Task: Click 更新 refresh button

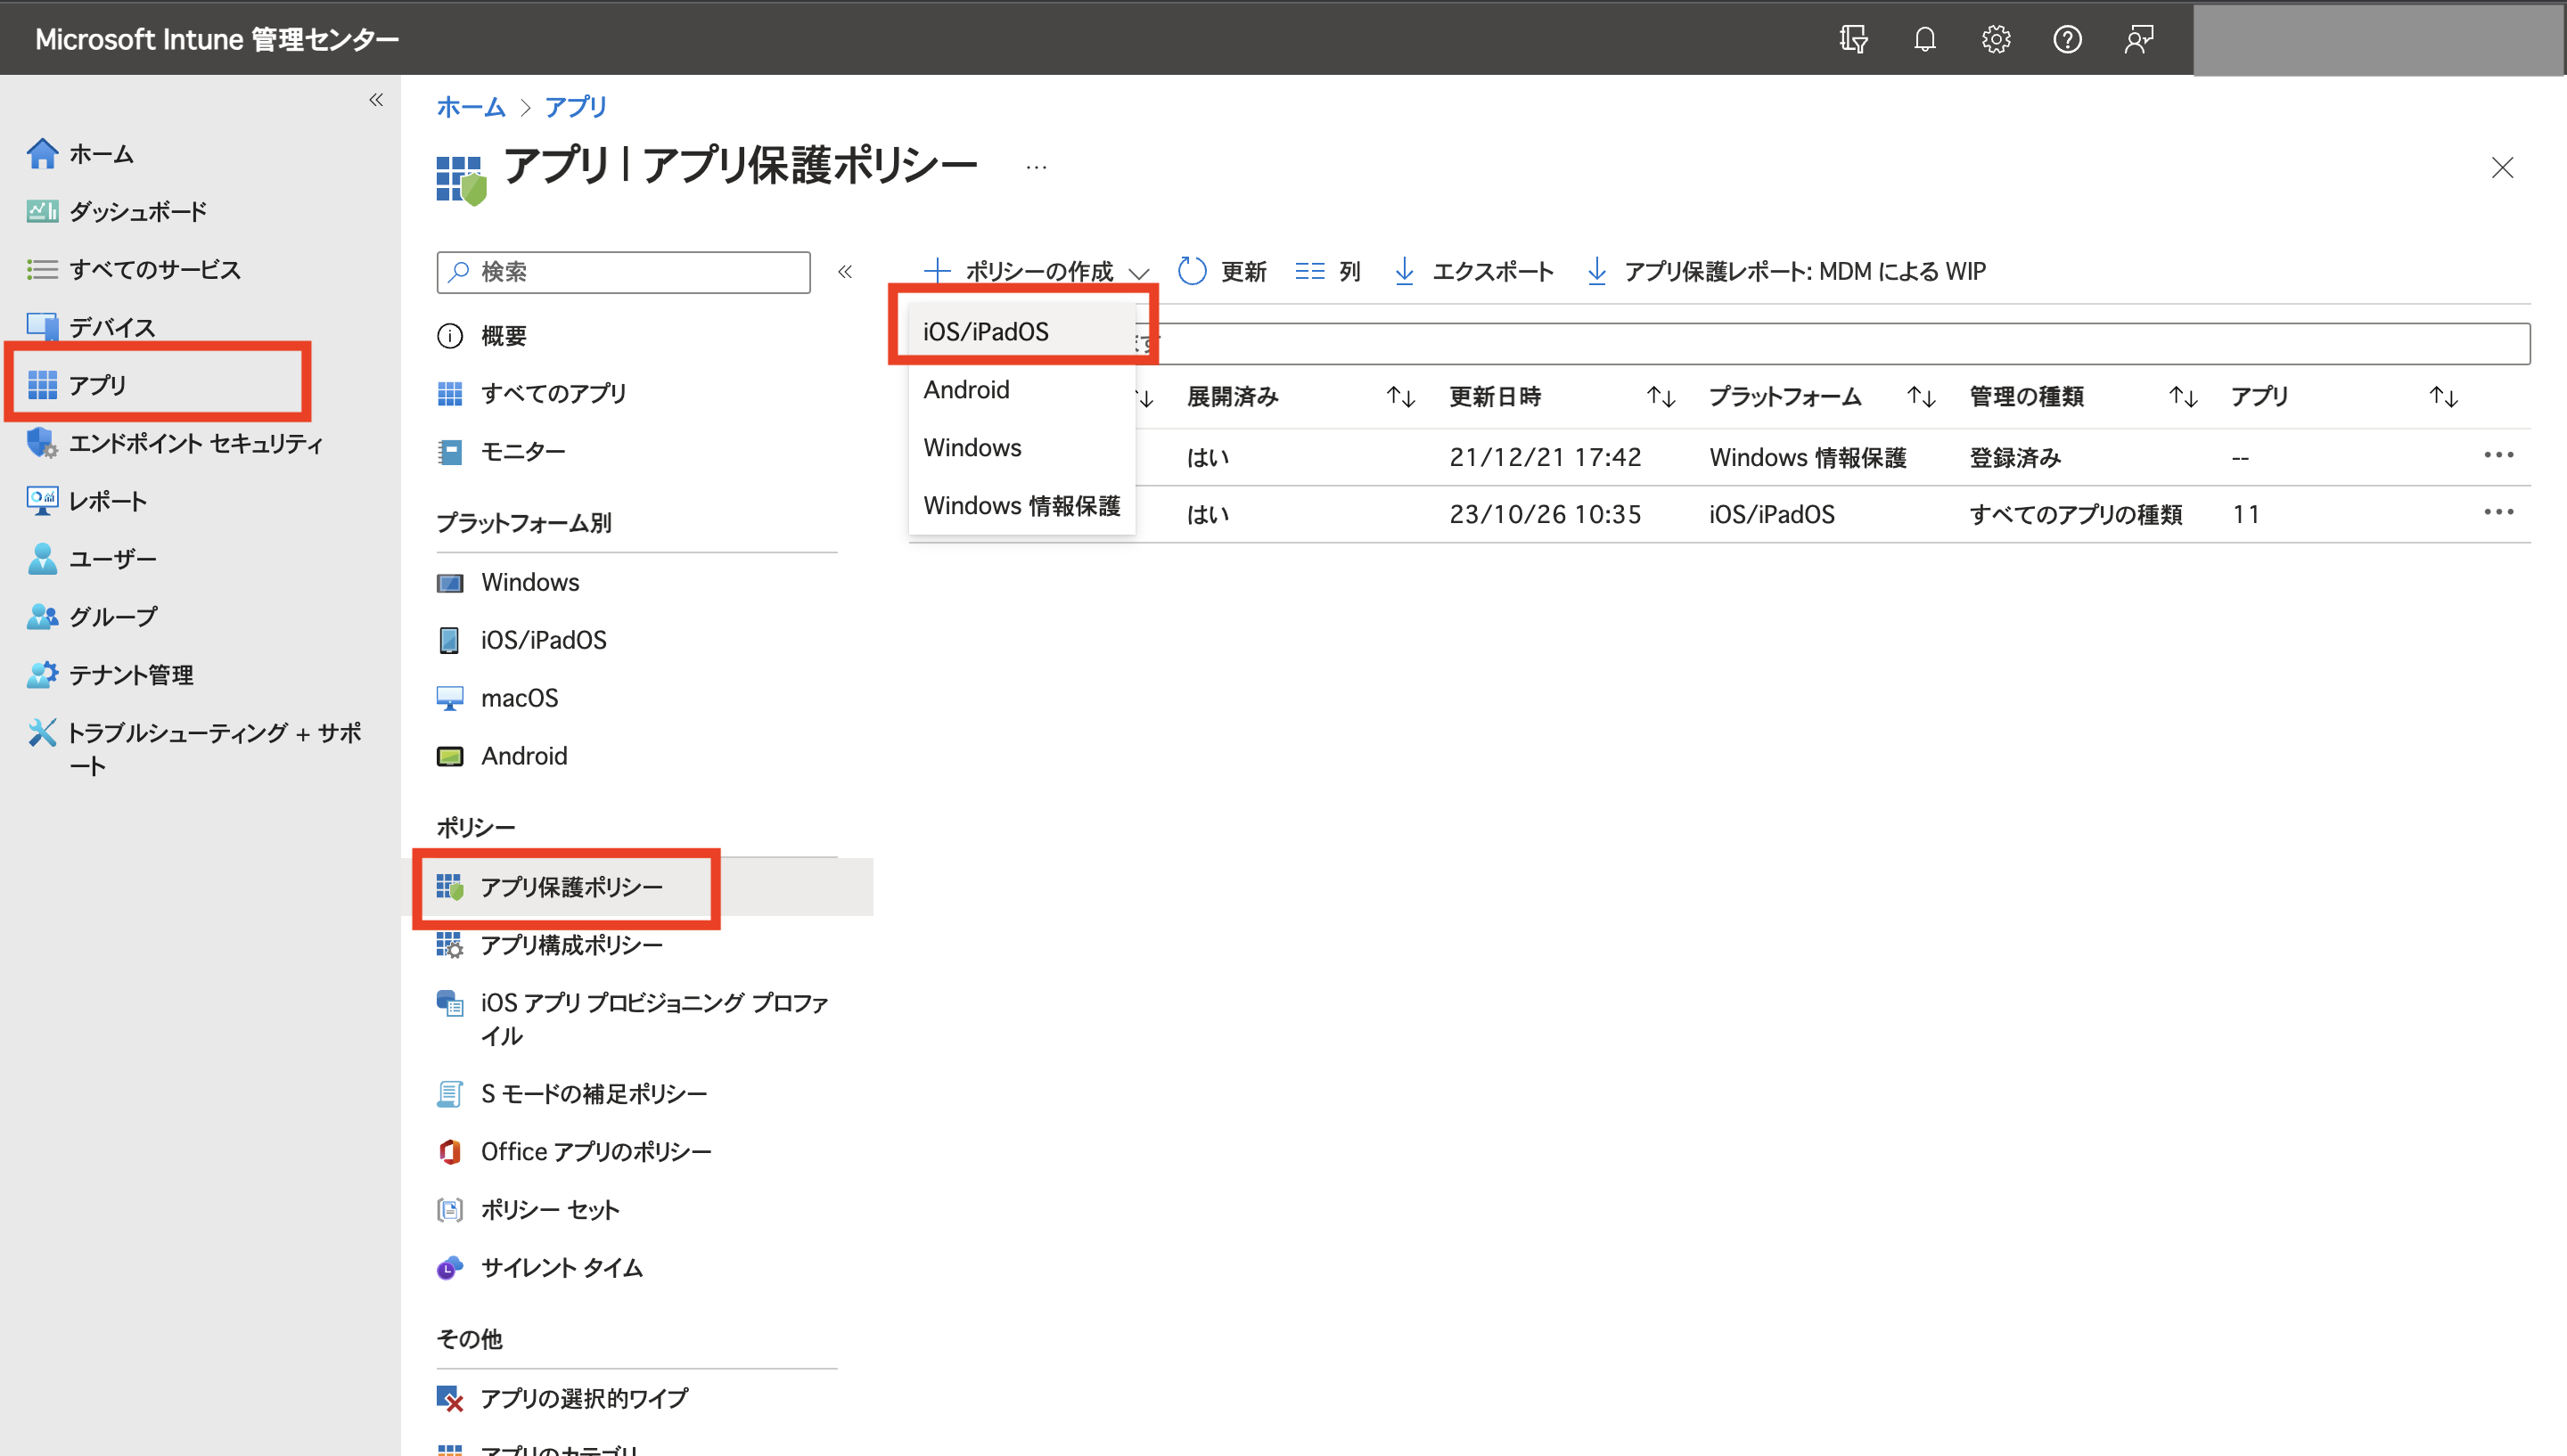Action: [1222, 271]
